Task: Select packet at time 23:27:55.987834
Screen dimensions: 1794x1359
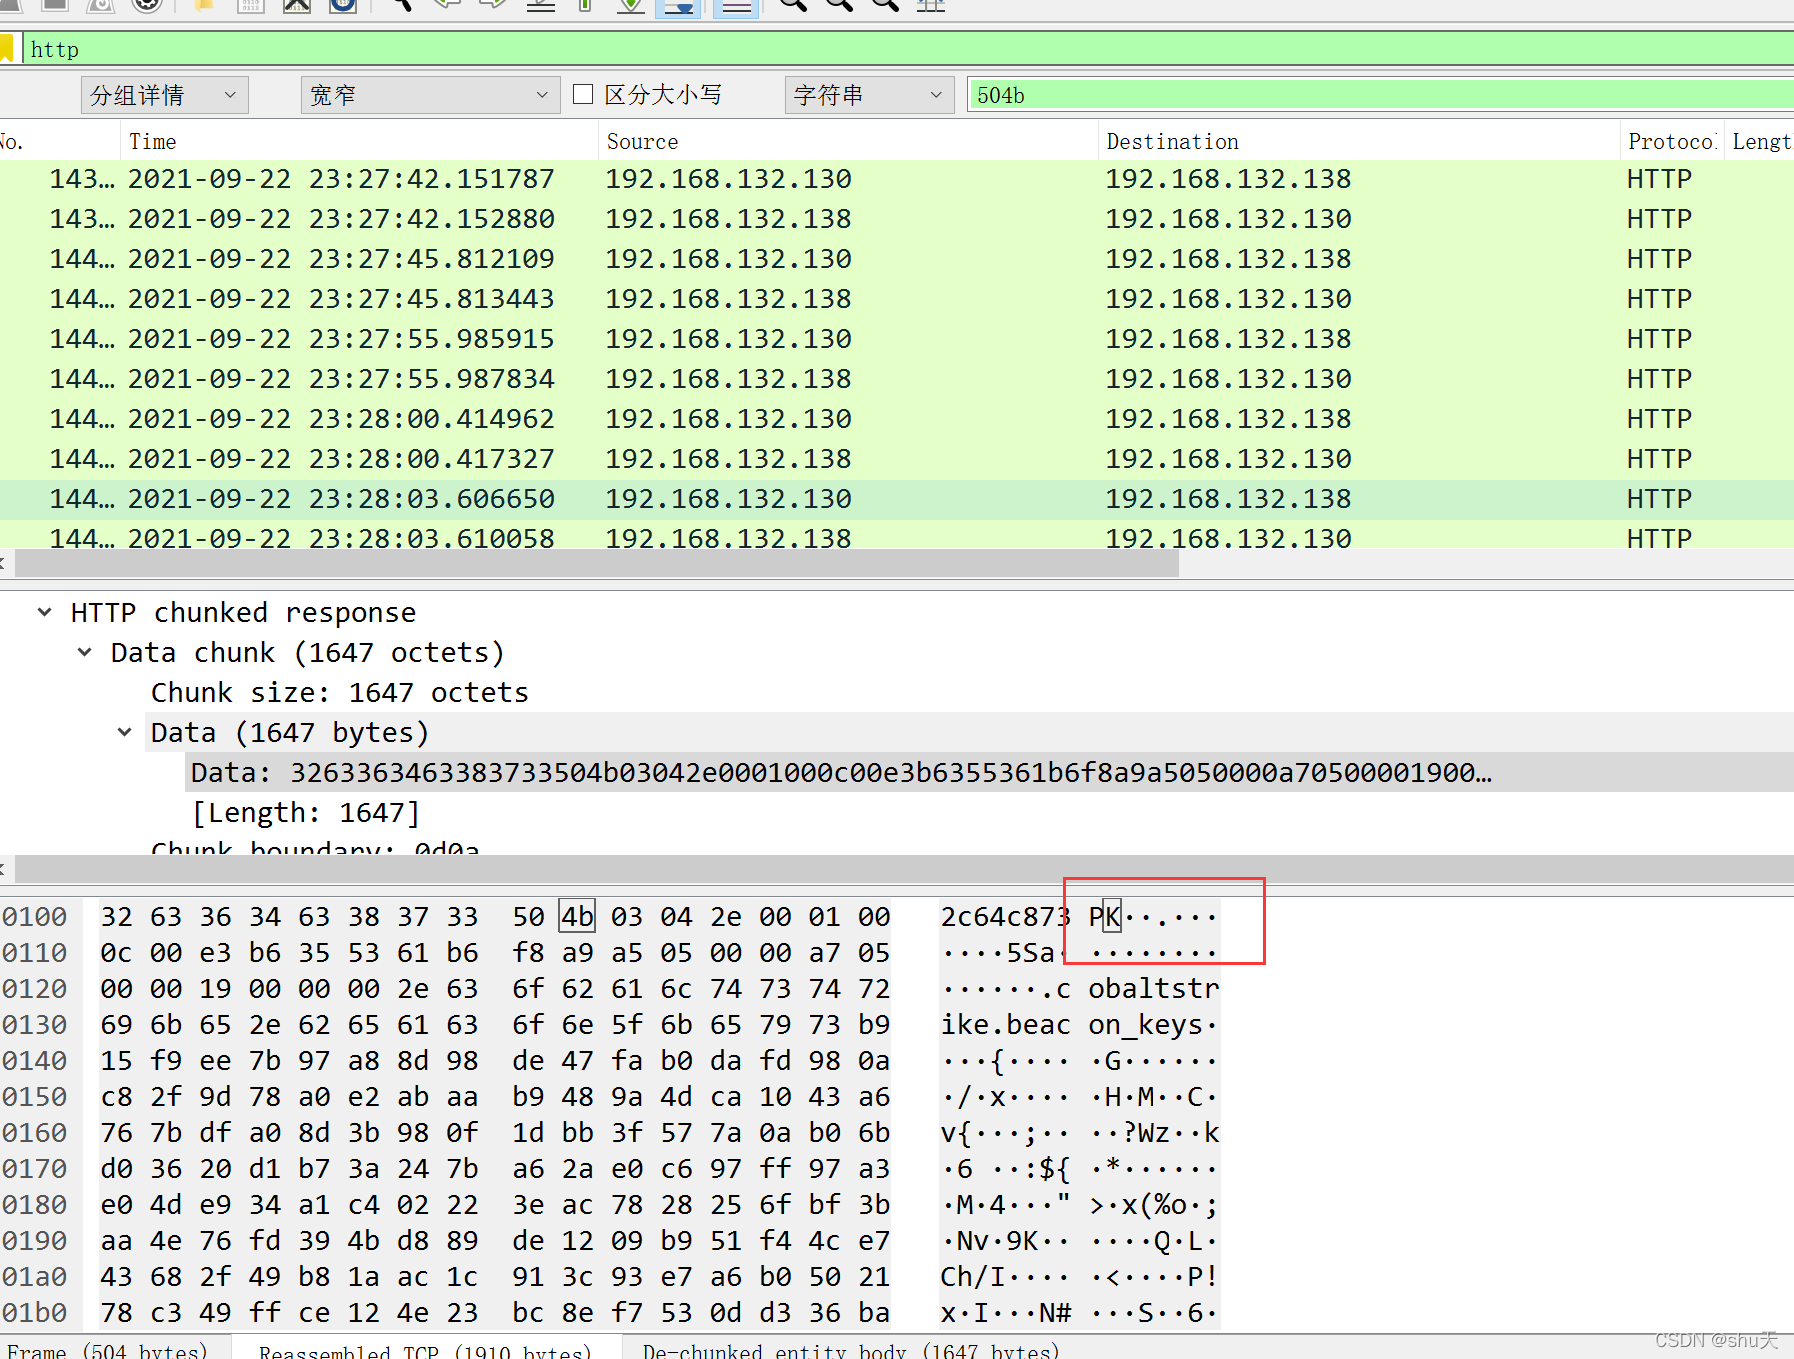Action: pos(897,379)
